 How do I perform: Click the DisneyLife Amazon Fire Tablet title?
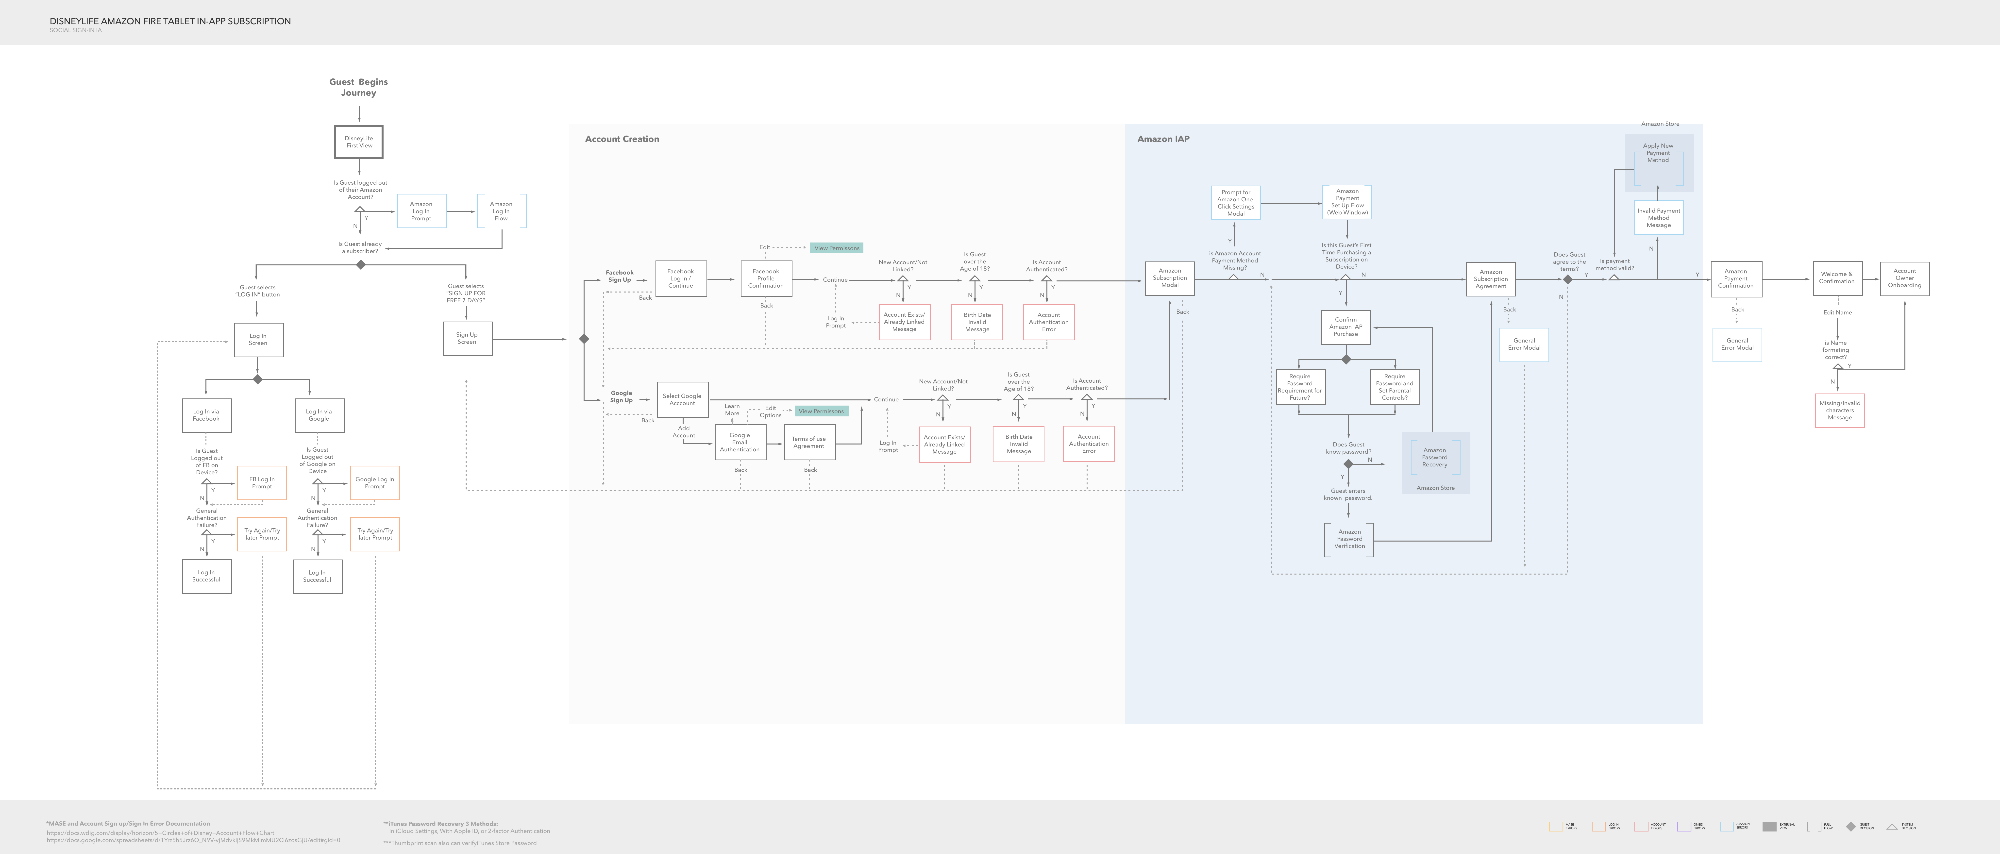(170, 21)
